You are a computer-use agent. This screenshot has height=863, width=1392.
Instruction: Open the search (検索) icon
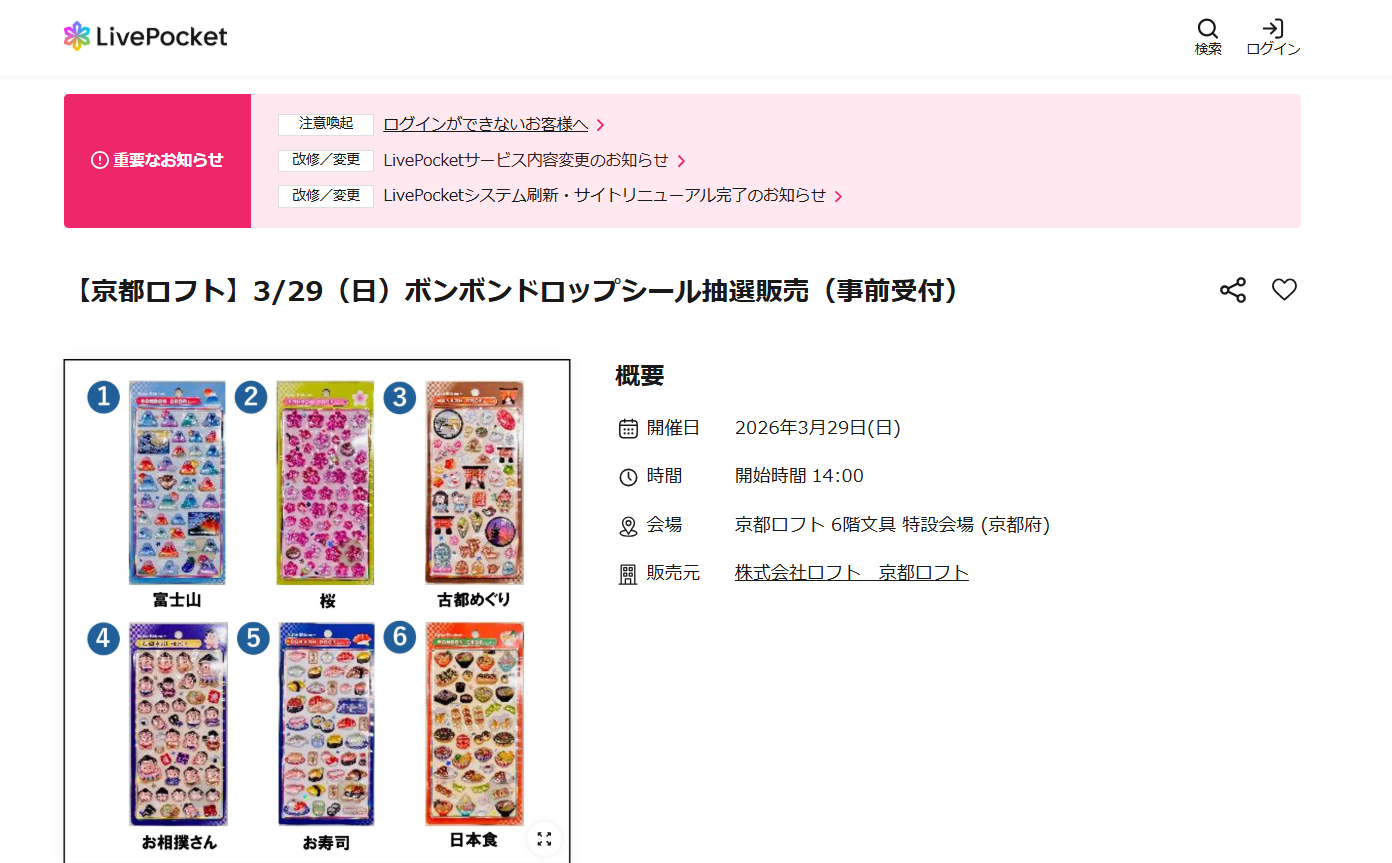point(1208,38)
